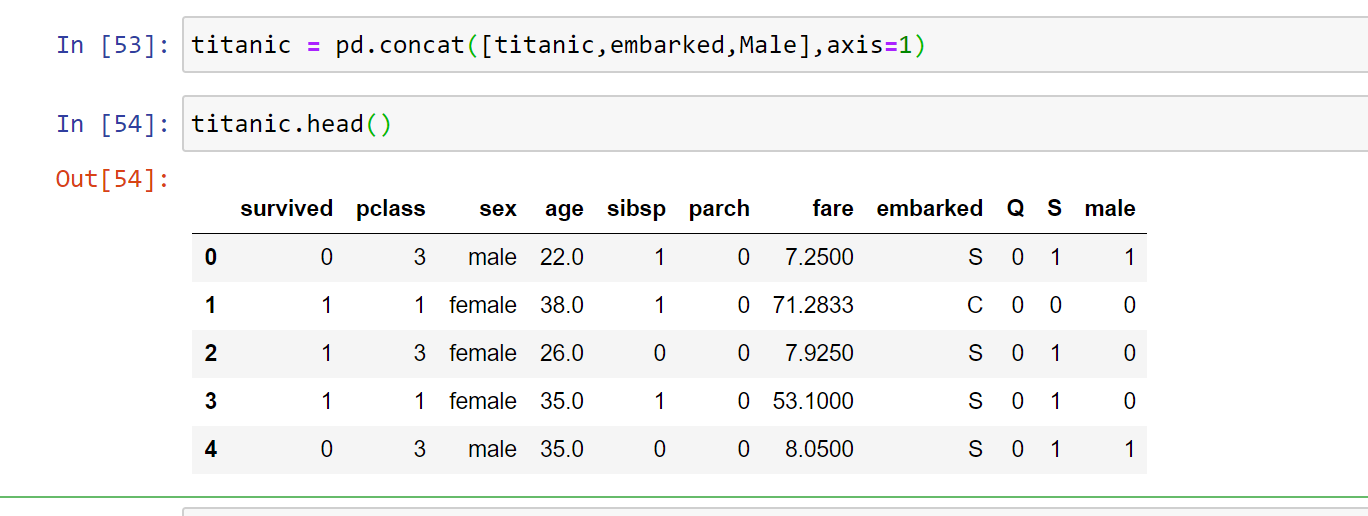
Task: Click row index 0 label
Action: point(210,257)
